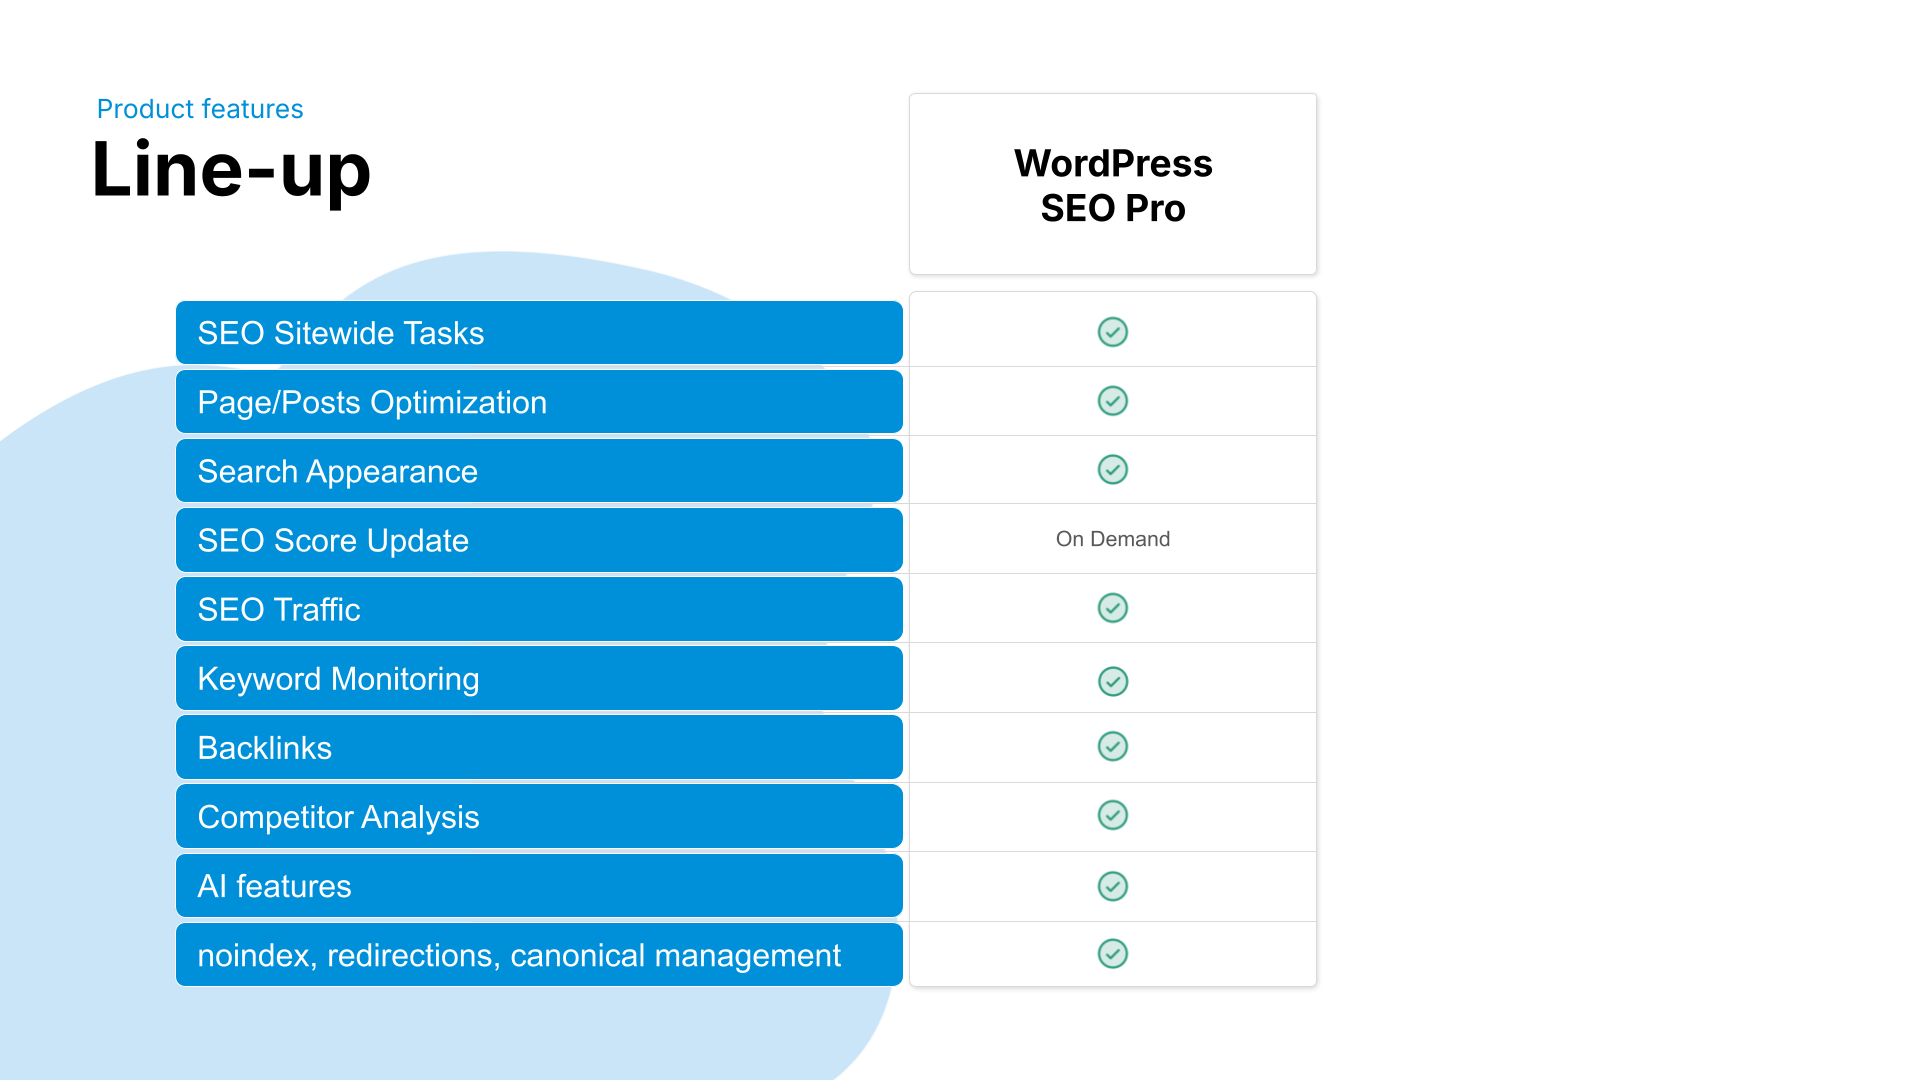Select the Page/Posts Optimization feature bar
1920x1080 pixels.
tap(539, 402)
